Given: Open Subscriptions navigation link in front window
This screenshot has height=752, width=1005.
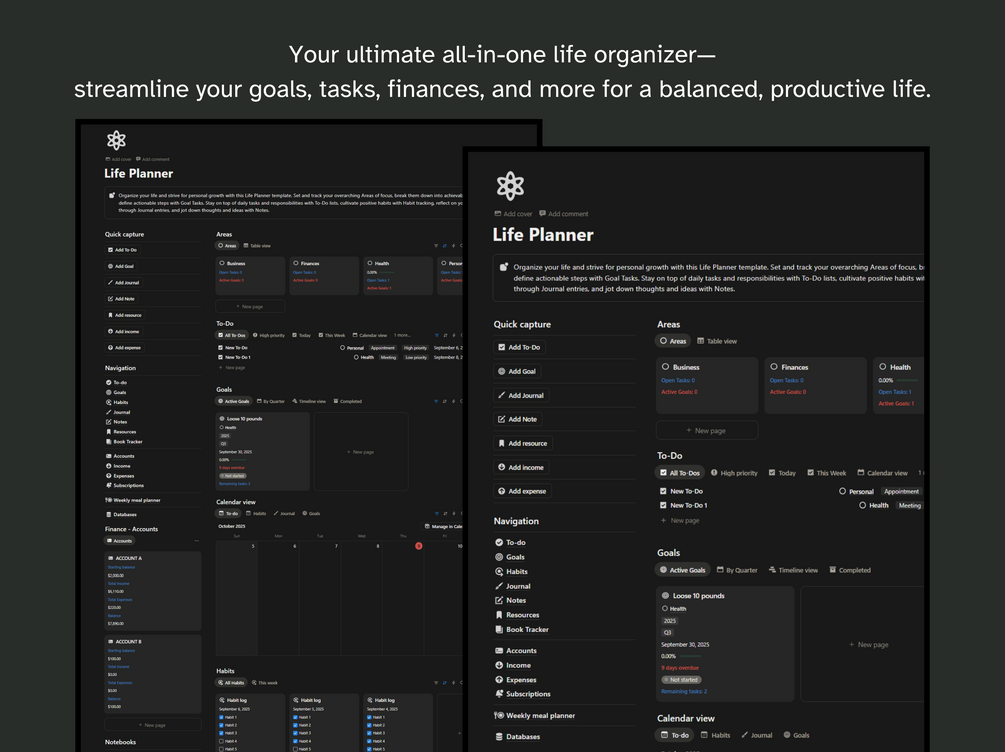Looking at the screenshot, I should point(522,694).
